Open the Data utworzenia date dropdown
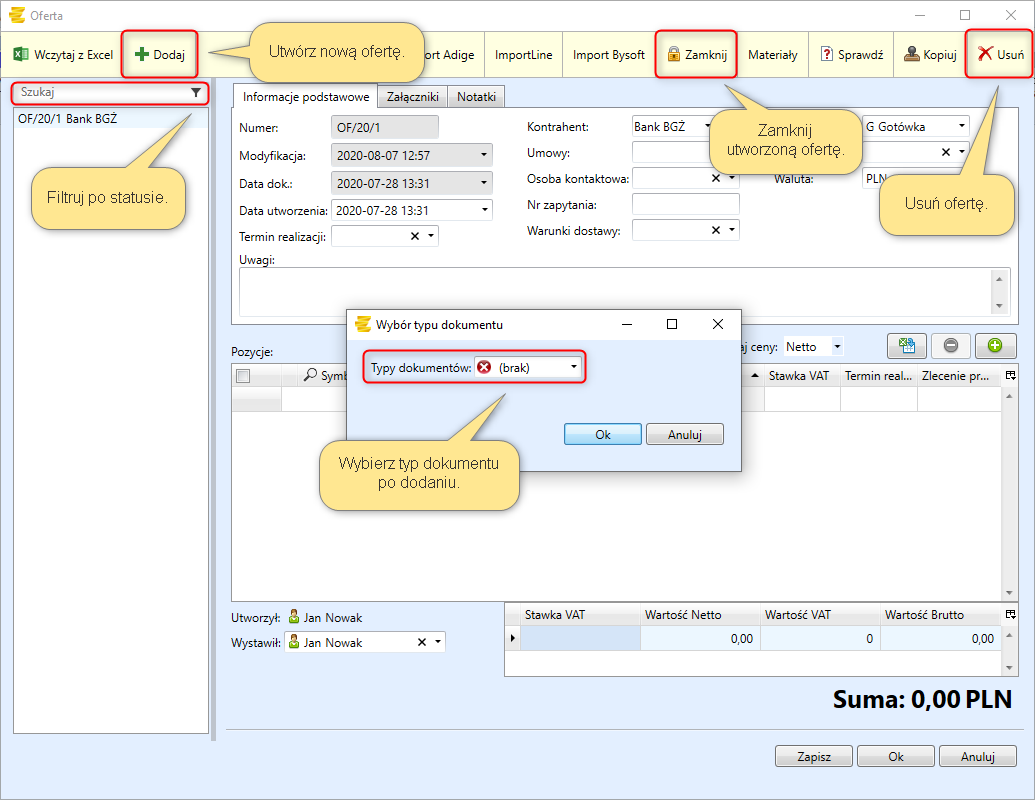 coord(485,211)
